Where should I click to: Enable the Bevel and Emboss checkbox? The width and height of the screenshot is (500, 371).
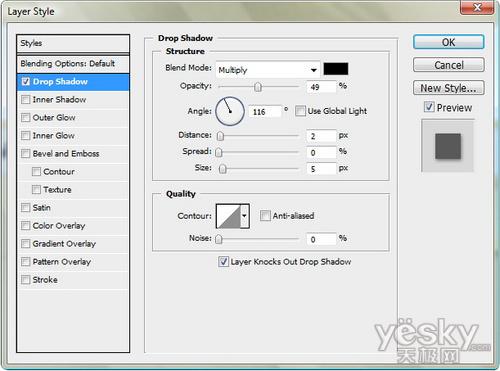[x=25, y=154]
